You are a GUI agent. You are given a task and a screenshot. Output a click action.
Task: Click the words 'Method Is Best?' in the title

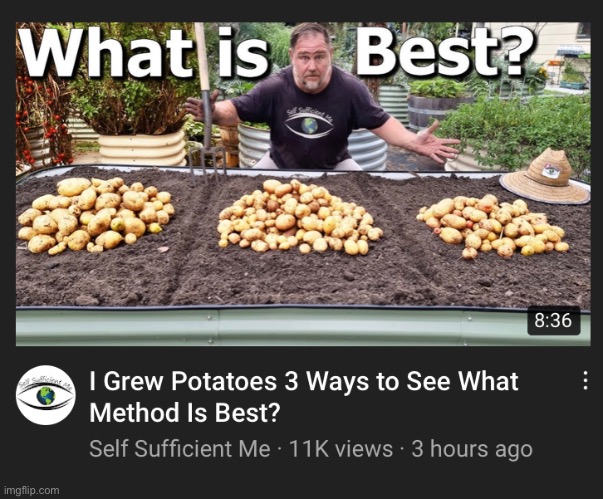185,413
